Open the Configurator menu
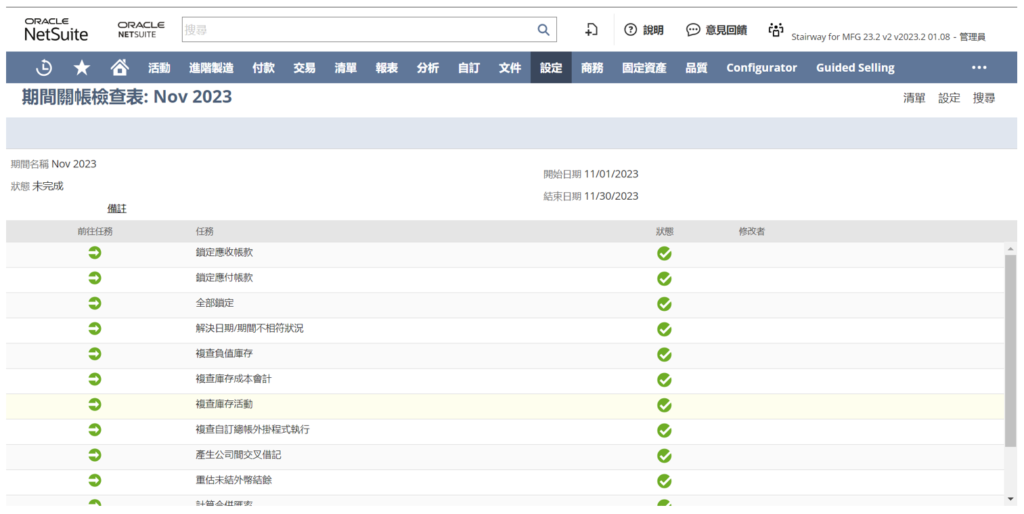 click(761, 68)
